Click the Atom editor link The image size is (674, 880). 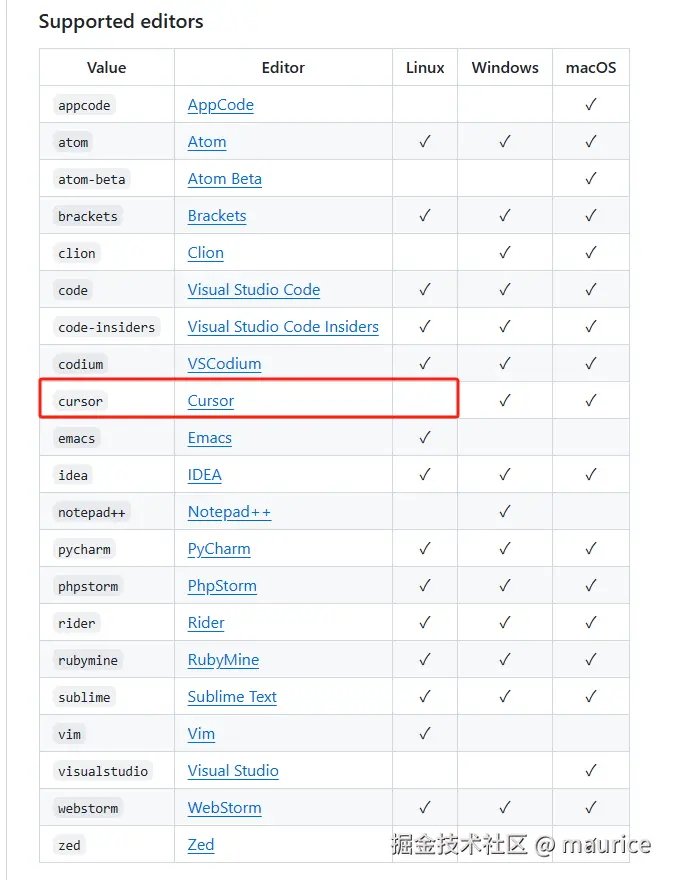click(207, 142)
